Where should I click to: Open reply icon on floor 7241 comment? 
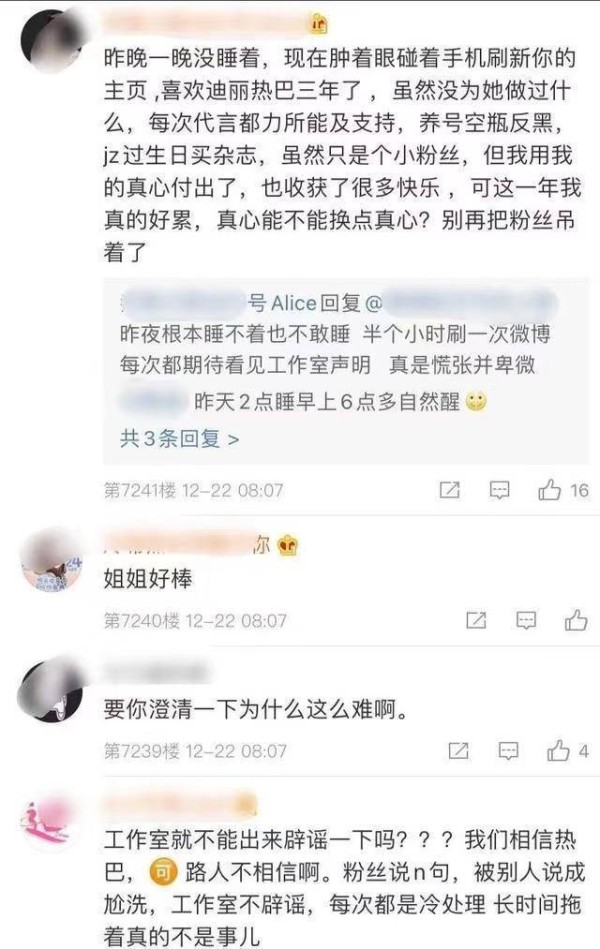coord(499,490)
